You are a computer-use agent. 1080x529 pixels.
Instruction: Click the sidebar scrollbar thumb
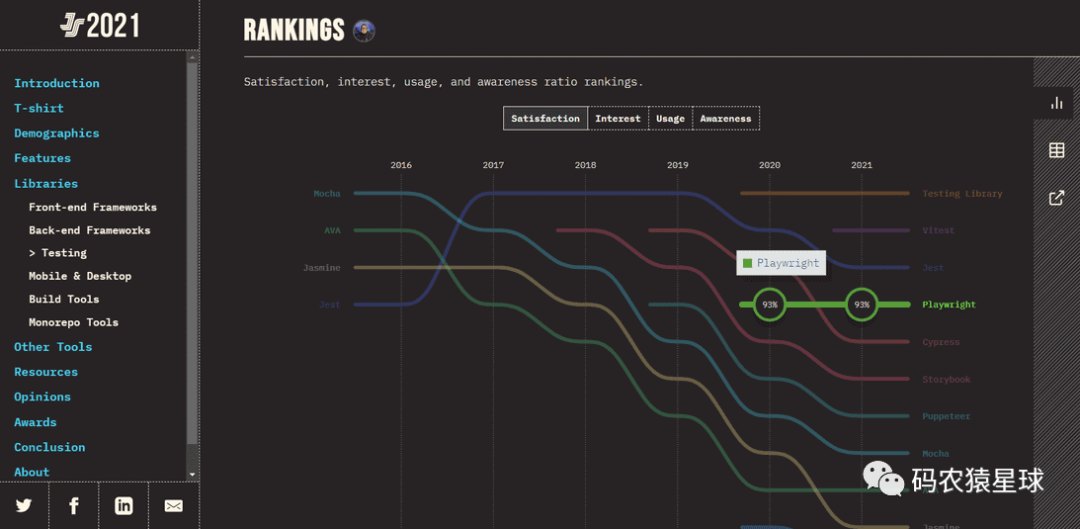tap(192, 255)
